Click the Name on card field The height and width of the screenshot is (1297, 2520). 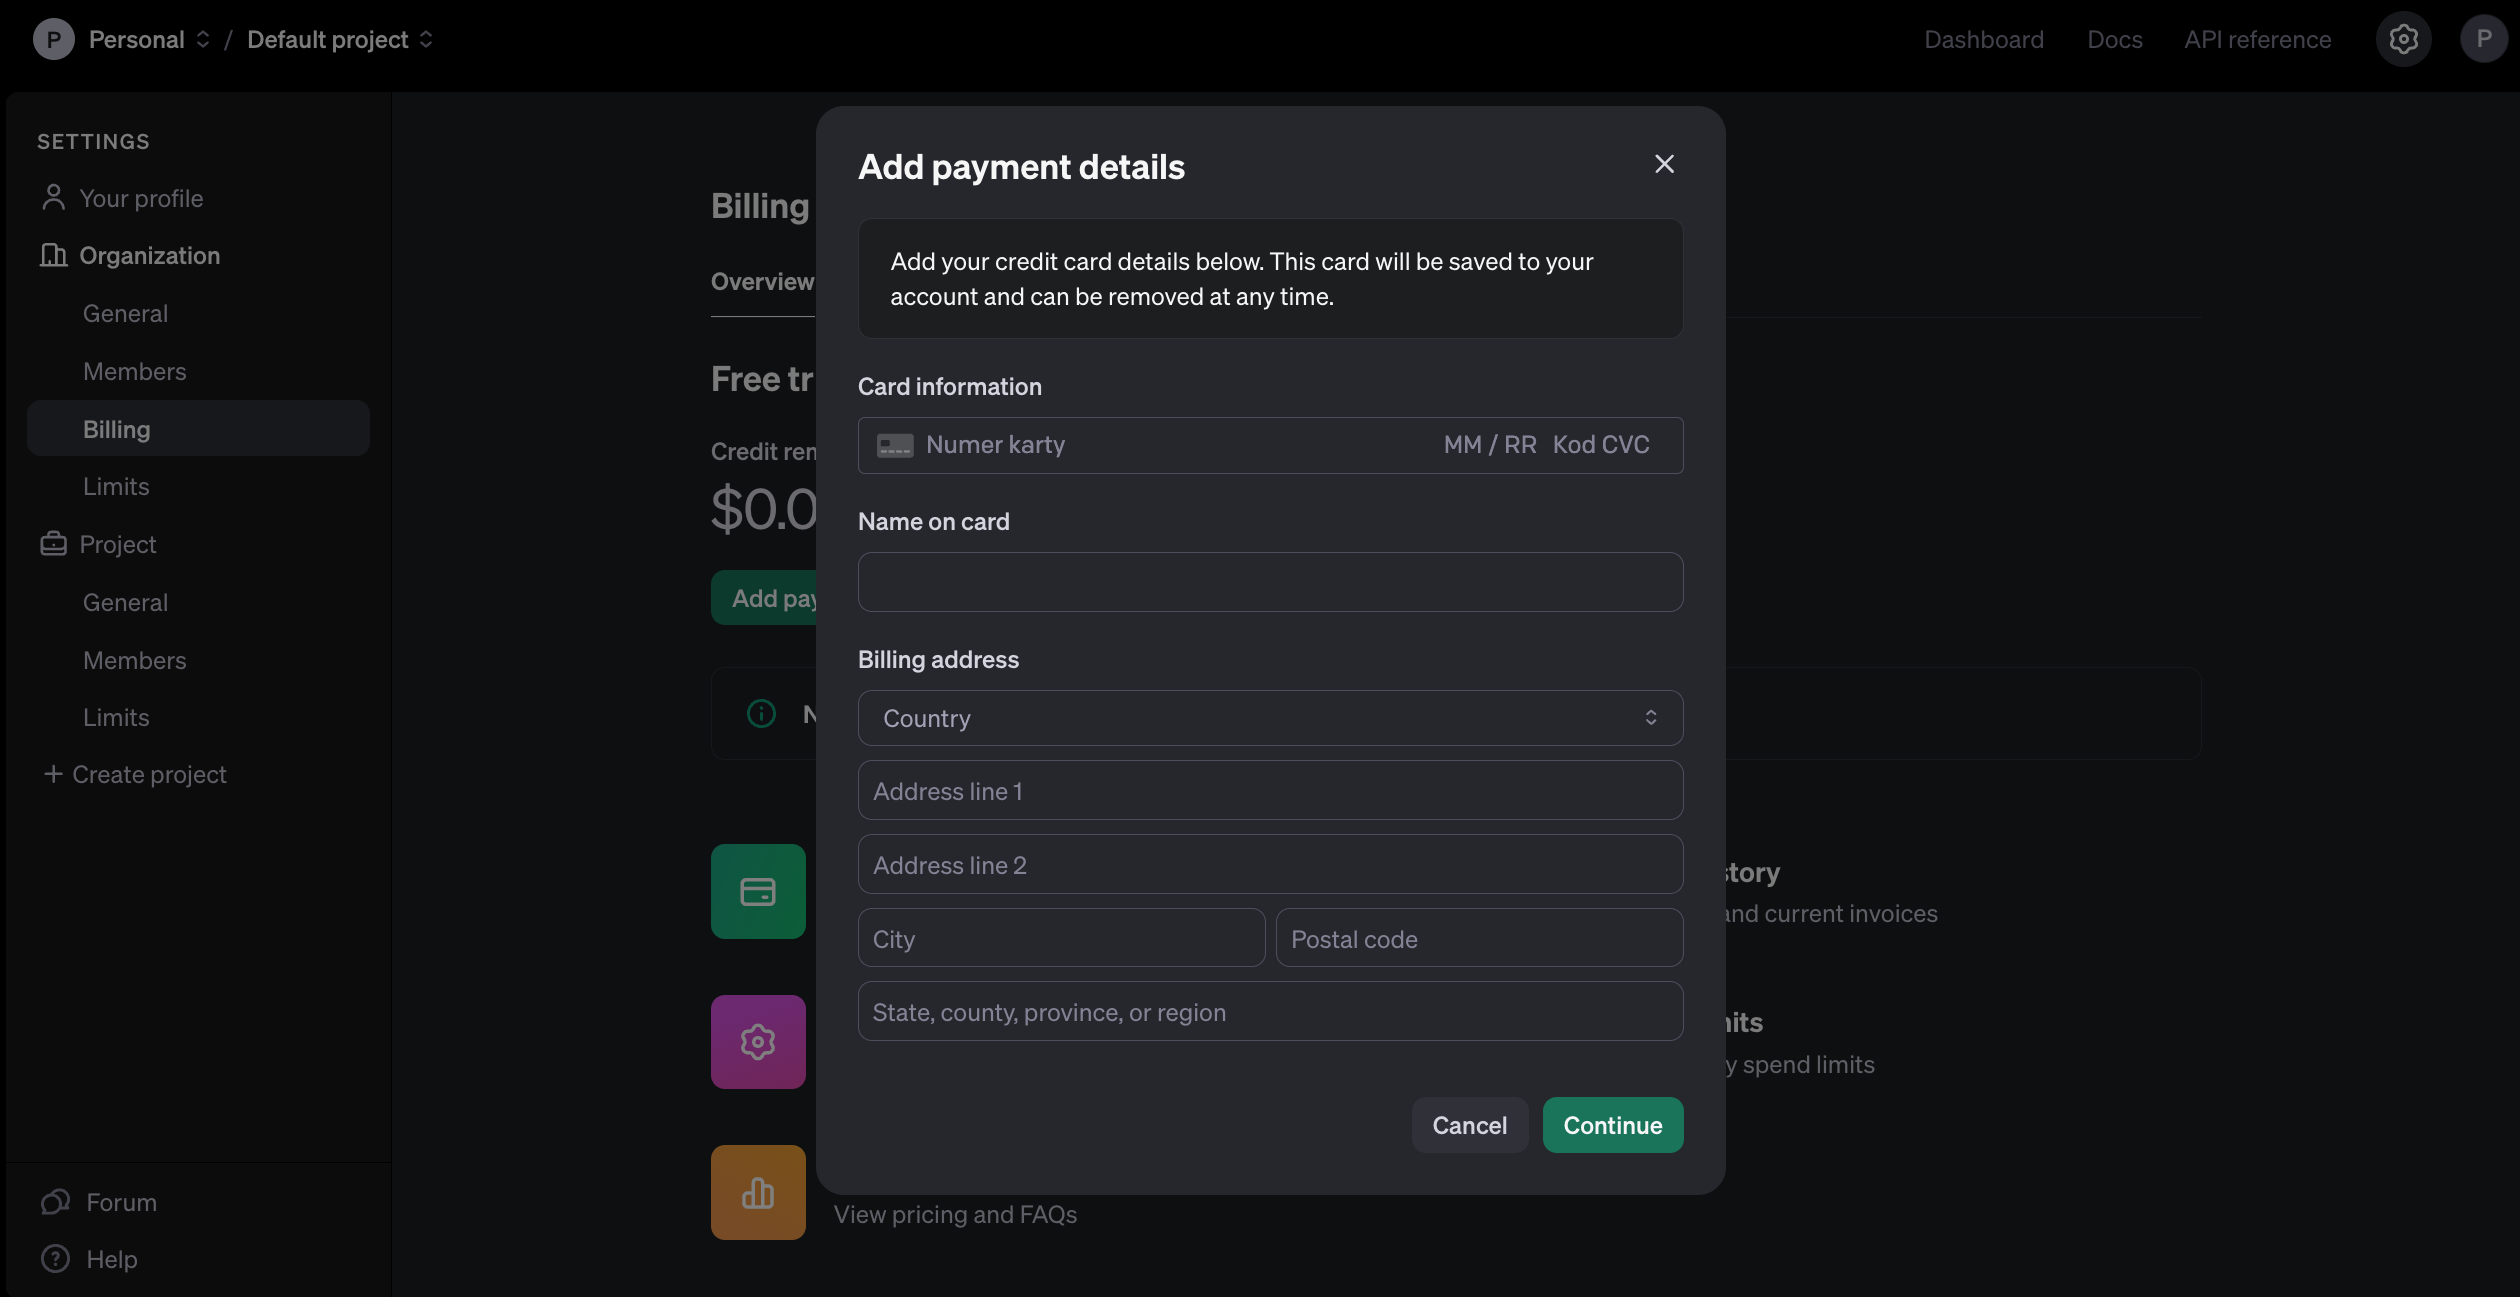(x=1270, y=582)
